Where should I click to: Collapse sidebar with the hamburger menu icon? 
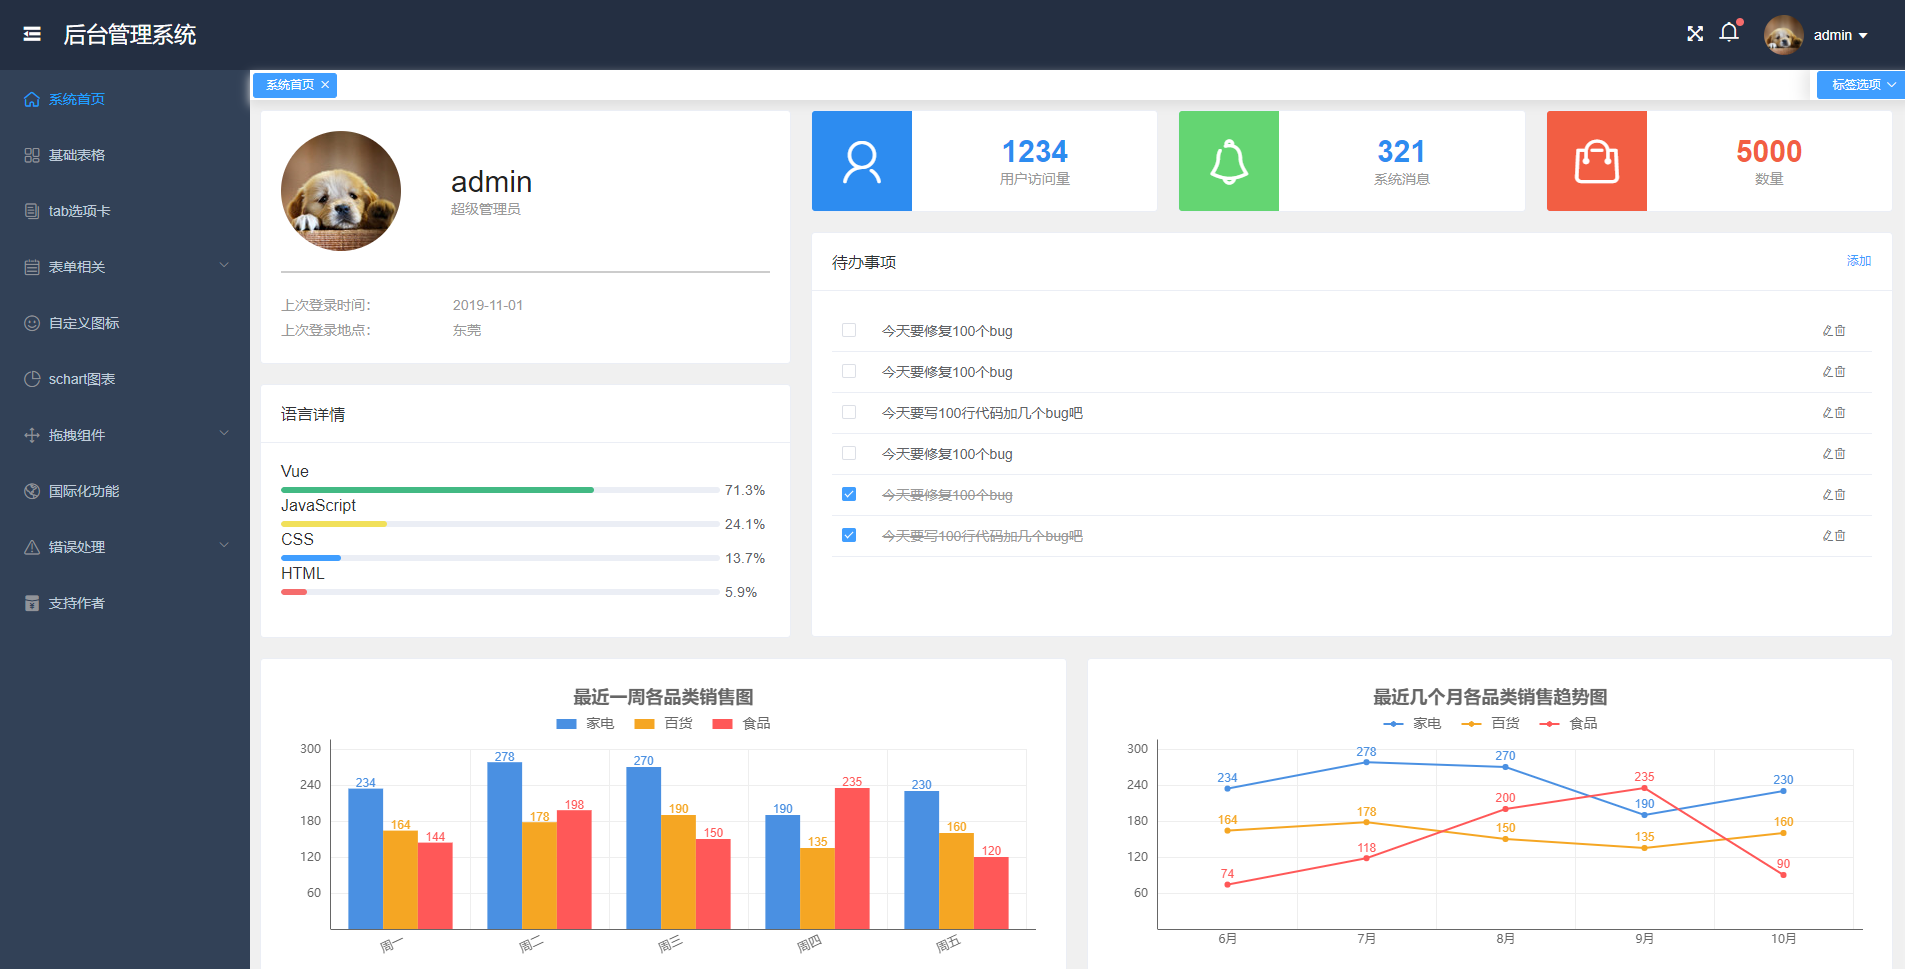[32, 34]
